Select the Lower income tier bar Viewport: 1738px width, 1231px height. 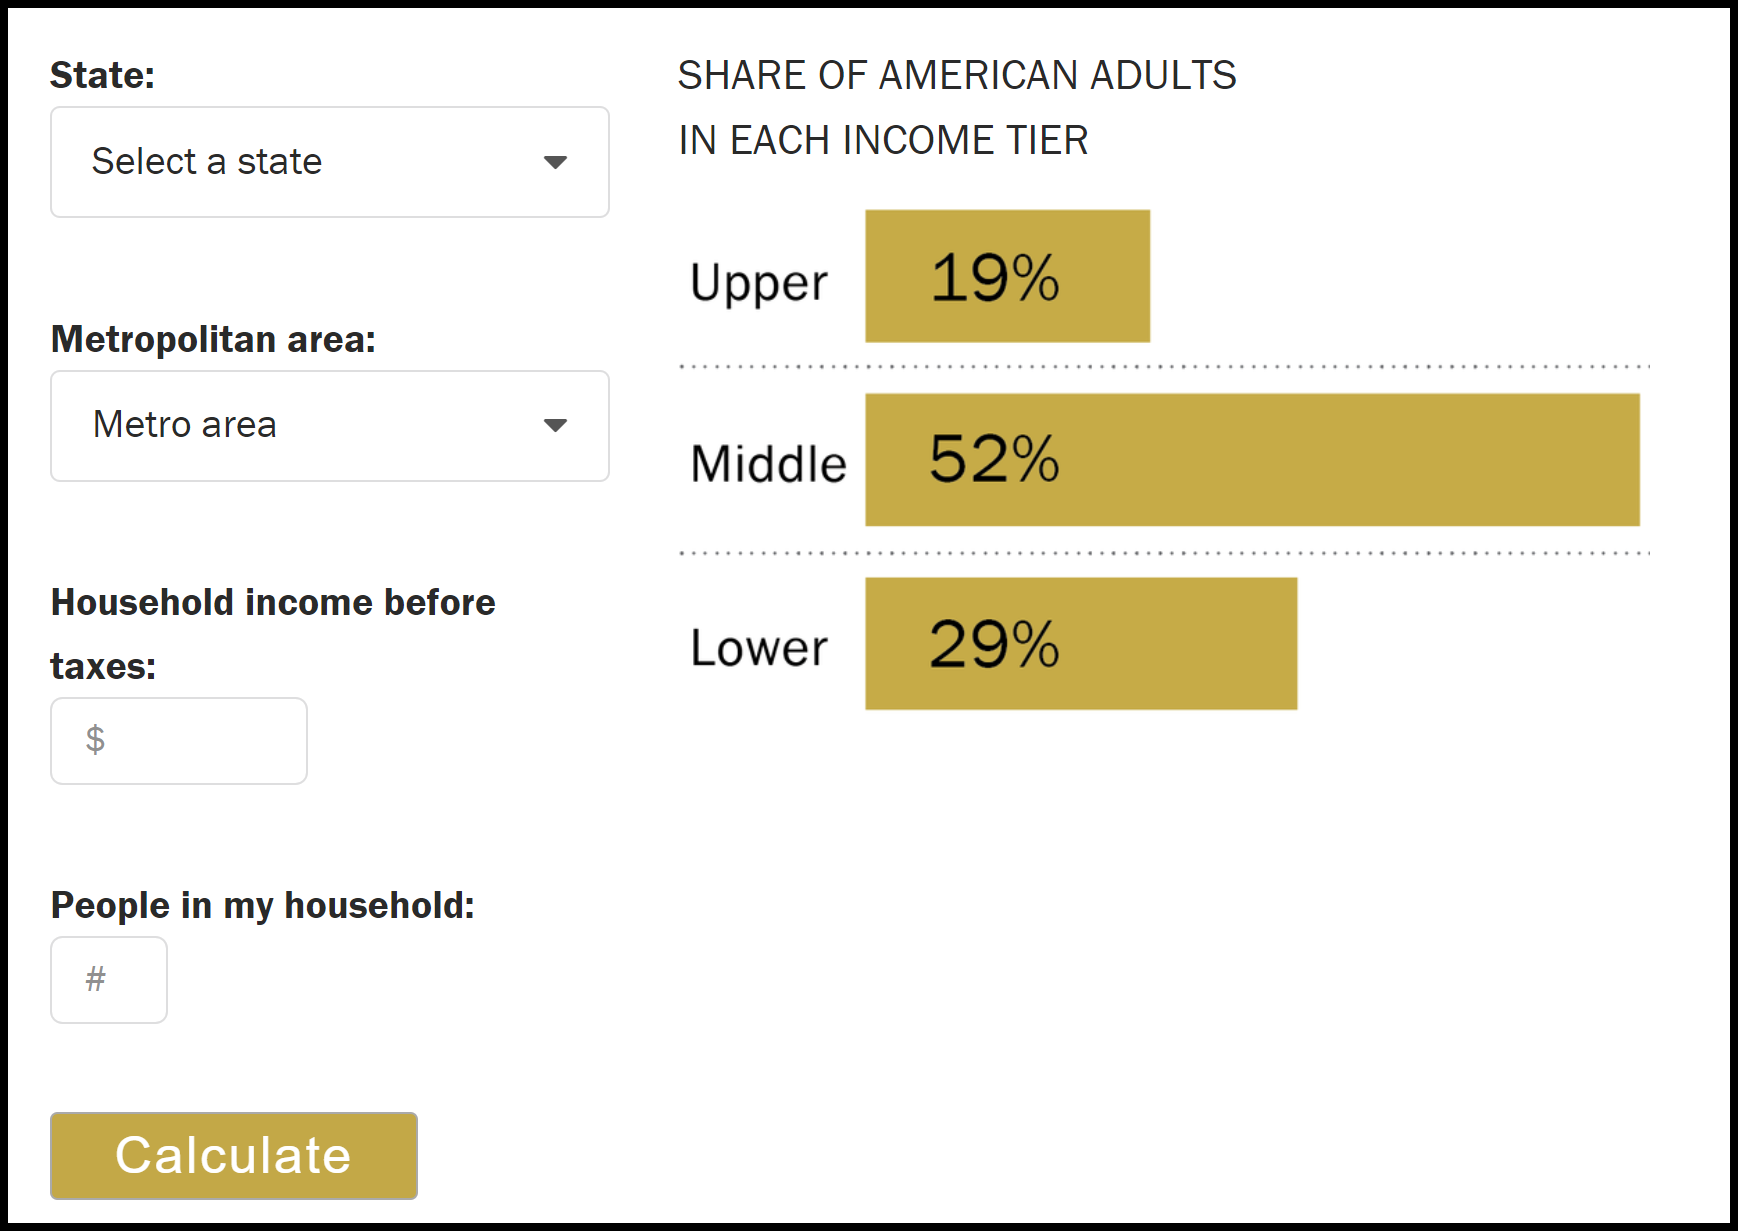[x=1078, y=644]
